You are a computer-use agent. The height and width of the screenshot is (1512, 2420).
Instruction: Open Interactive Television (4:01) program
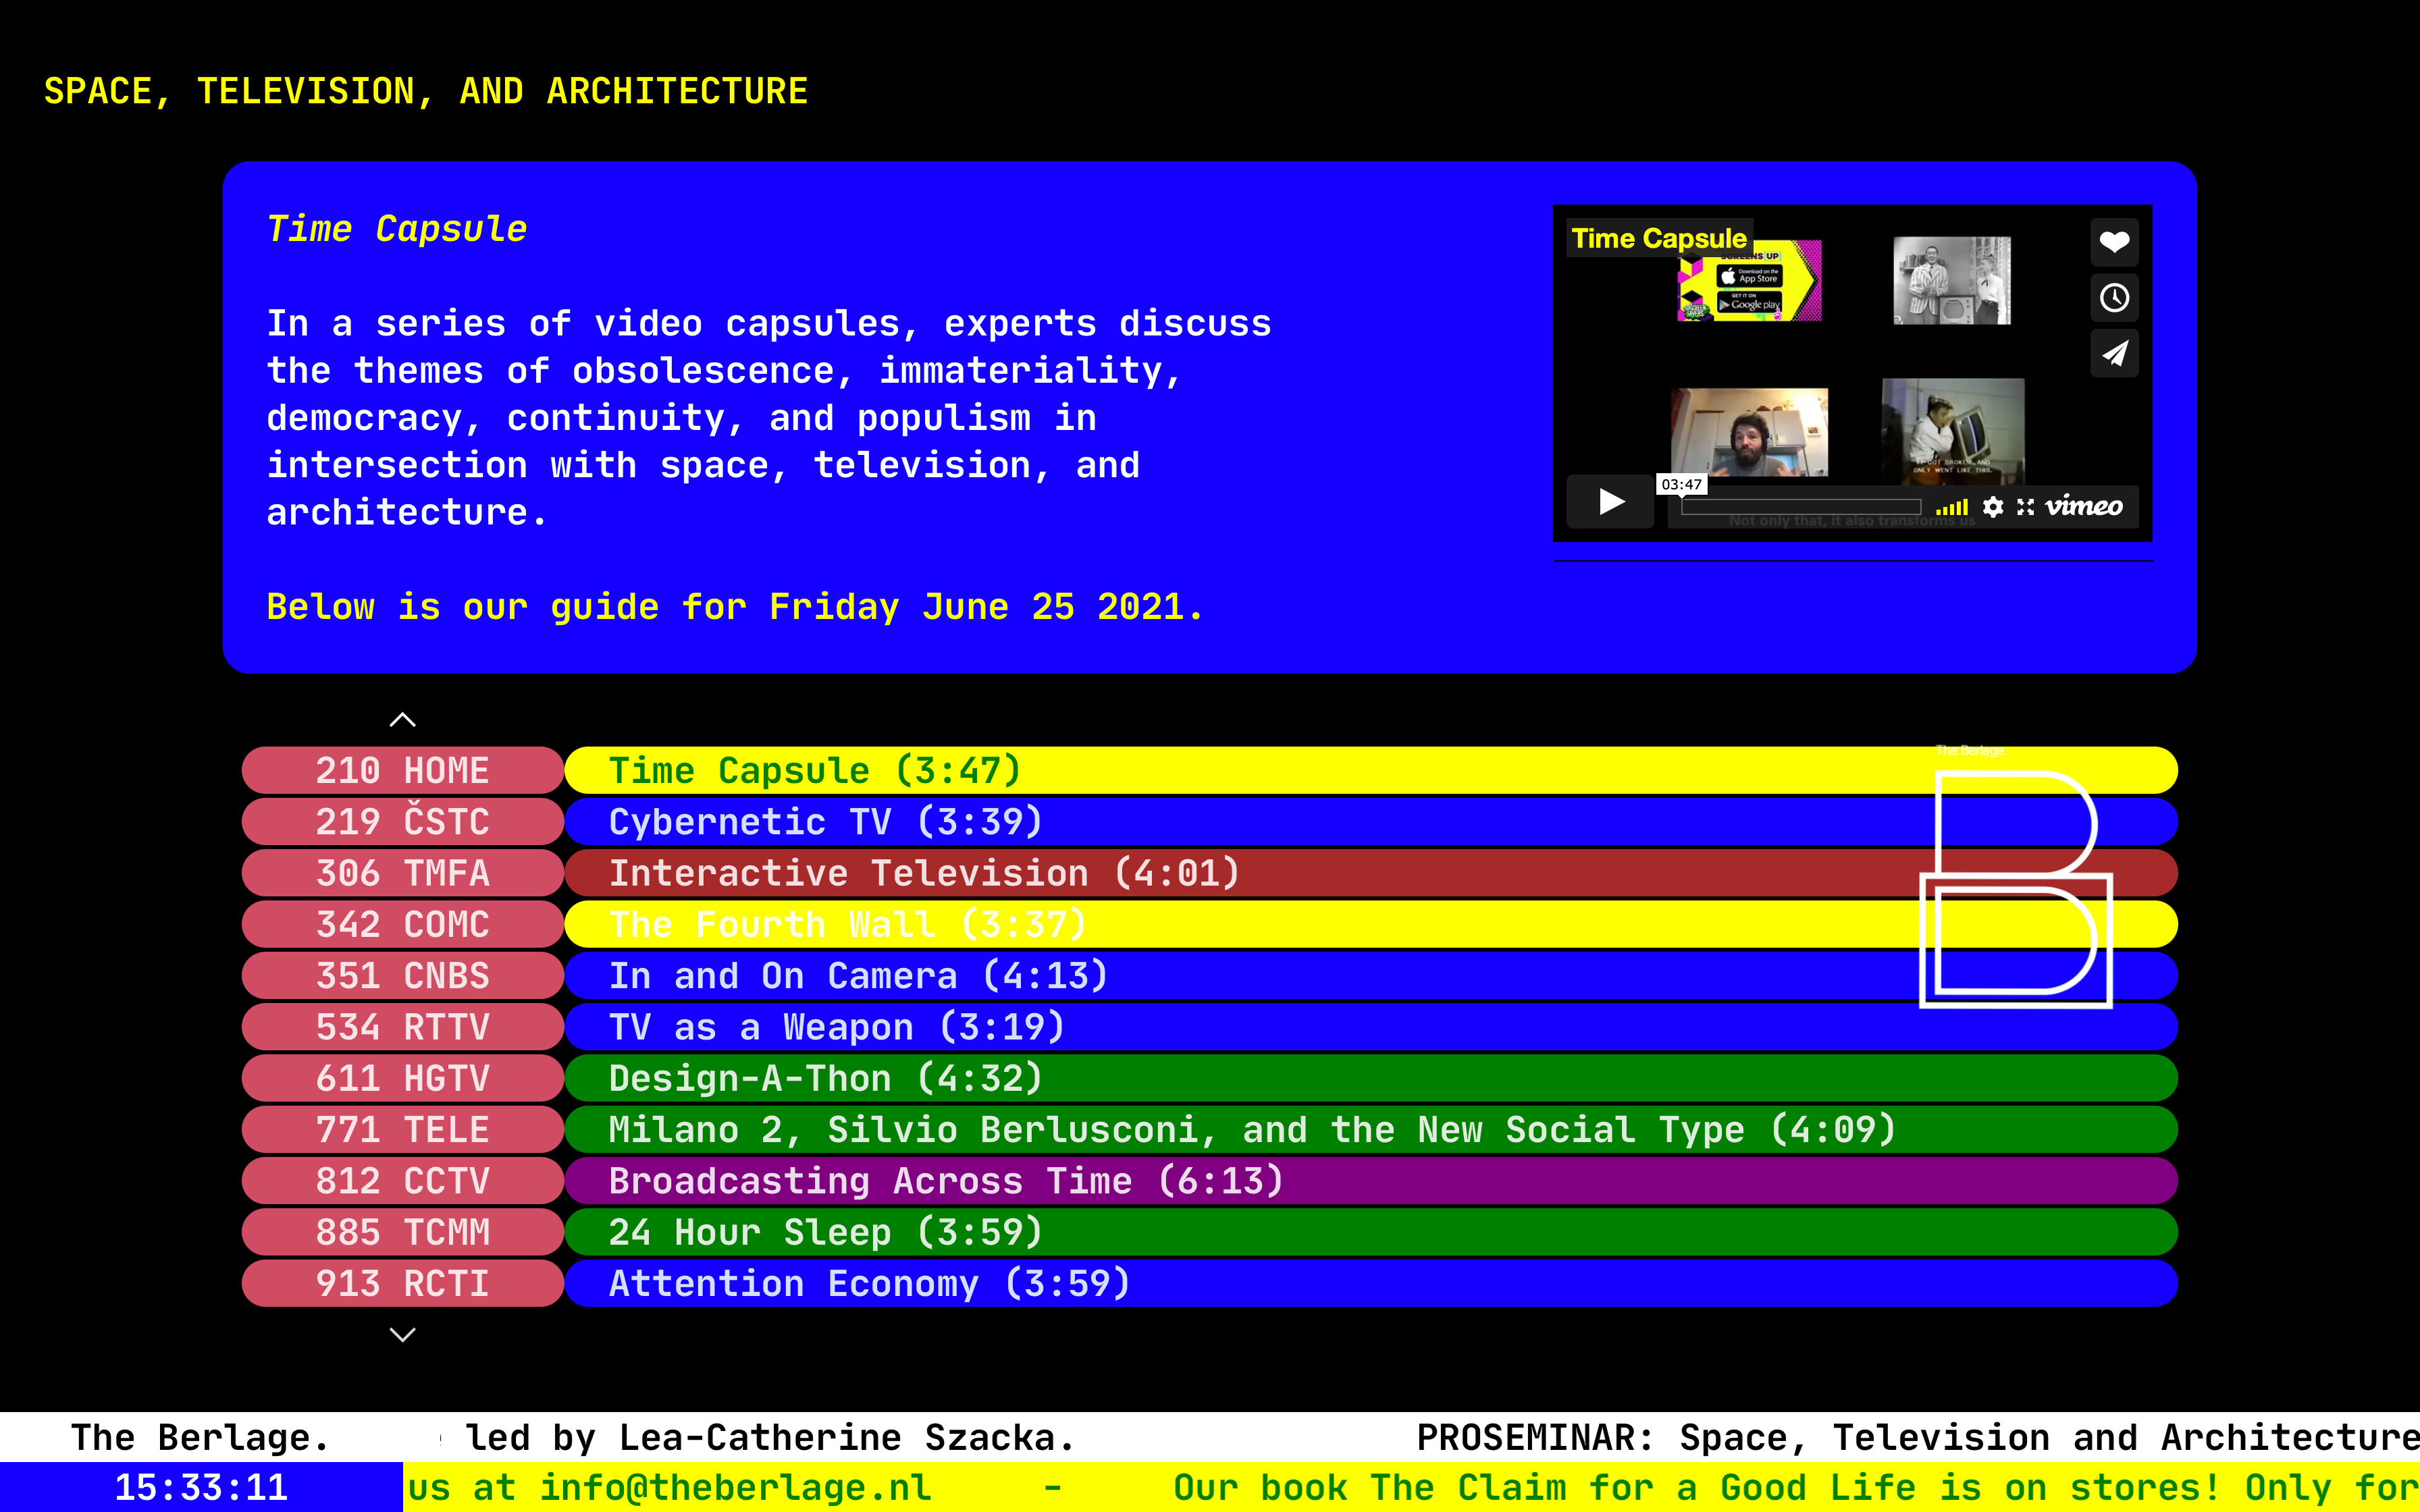1371,873
